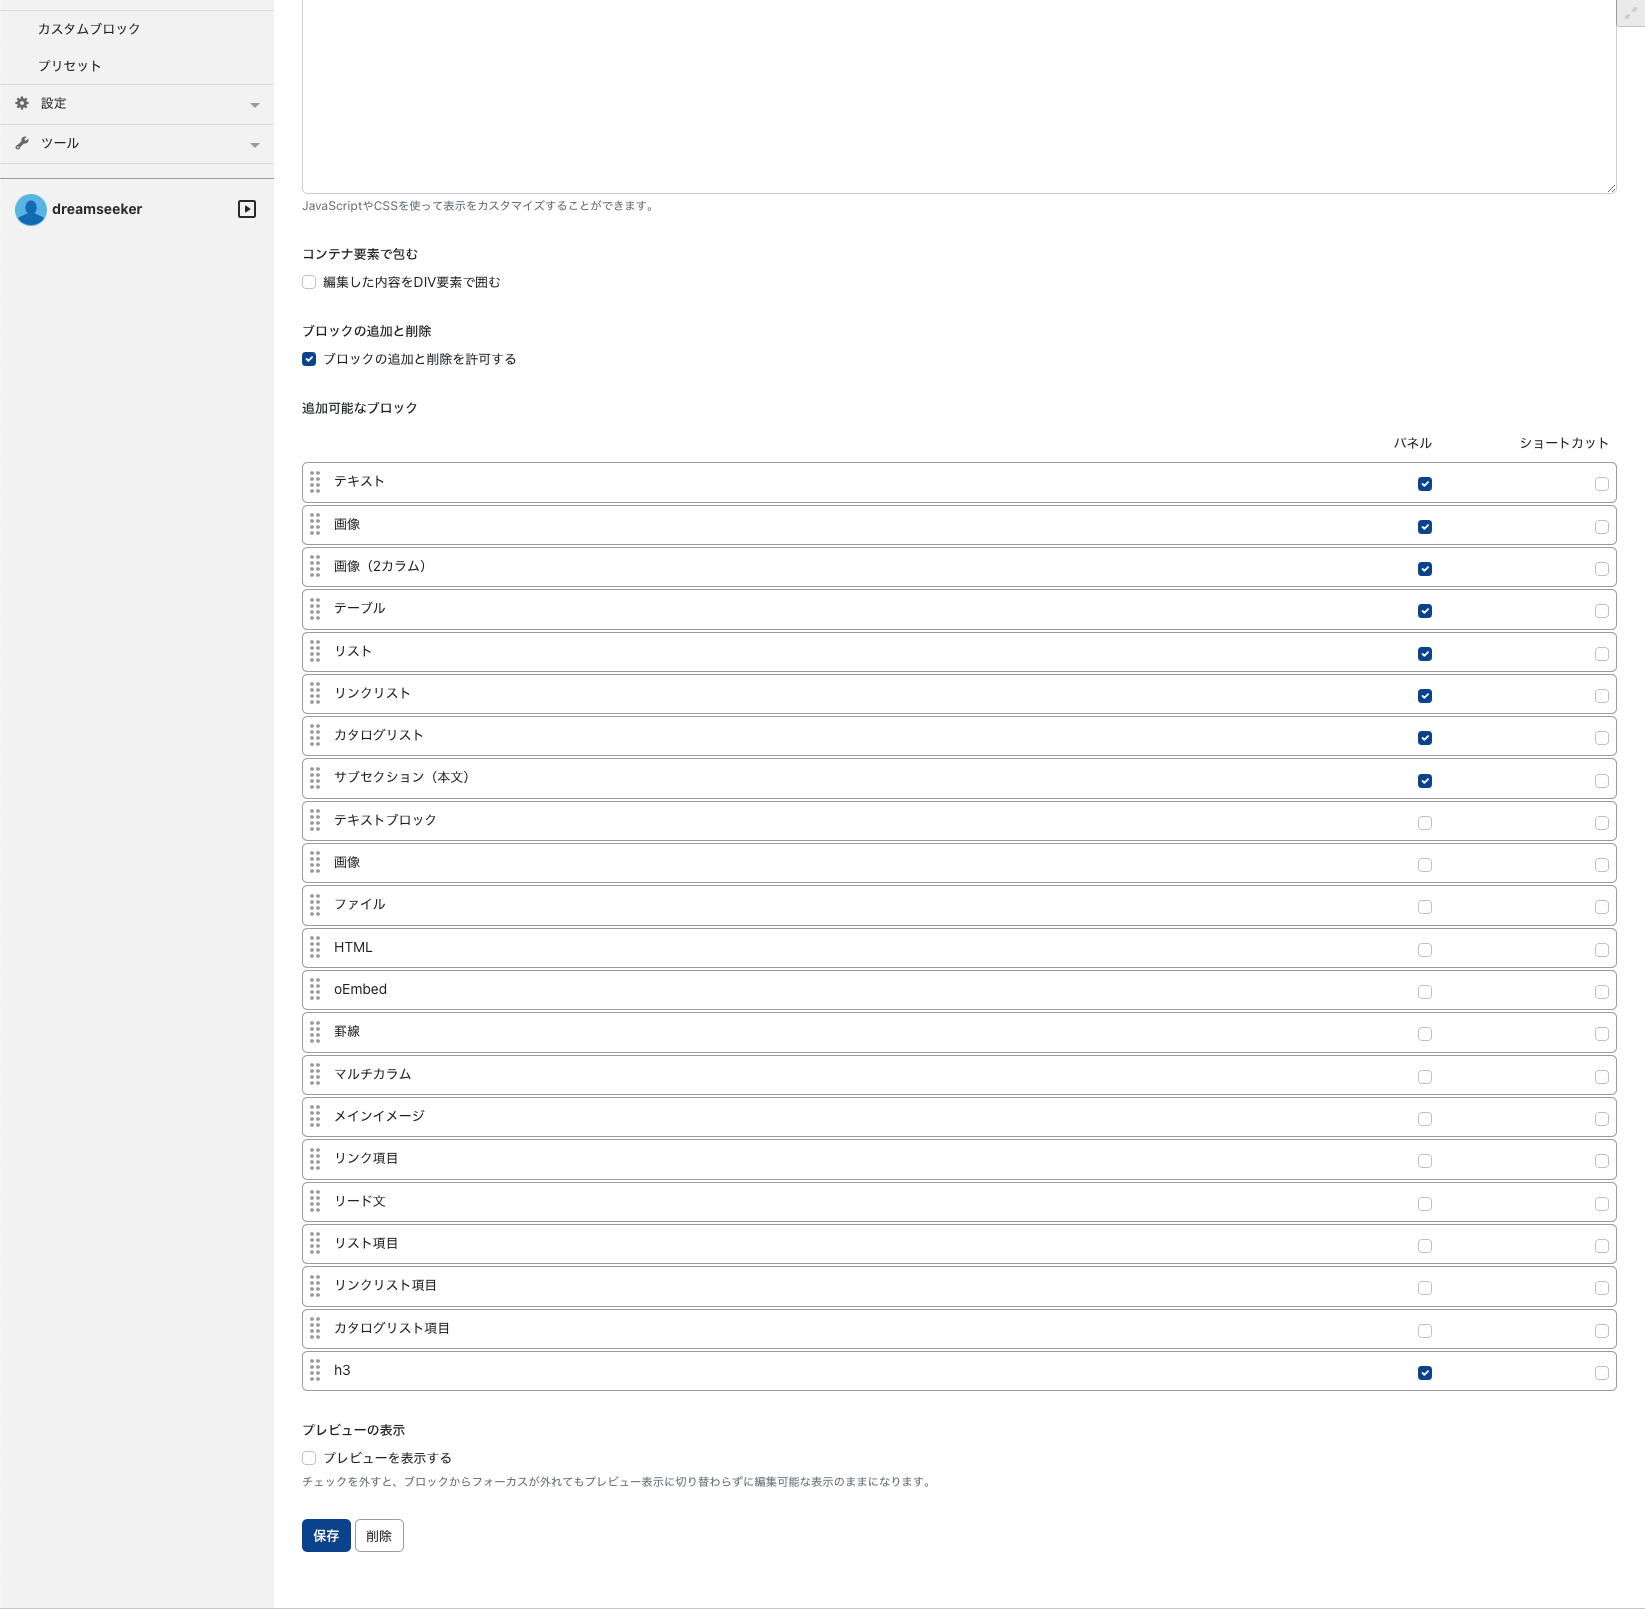Click the sign-out icon next to dreamseeker
Screen dimensions: 1645x1609
(x=247, y=209)
